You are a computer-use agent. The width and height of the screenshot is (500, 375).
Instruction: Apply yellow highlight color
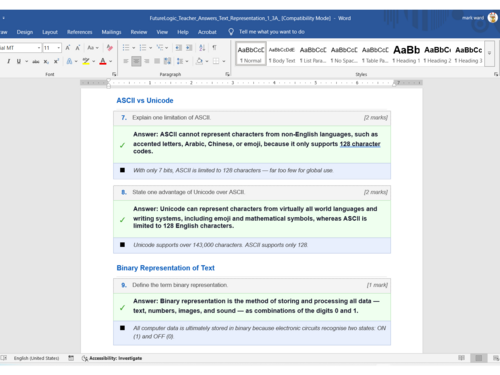click(86, 61)
